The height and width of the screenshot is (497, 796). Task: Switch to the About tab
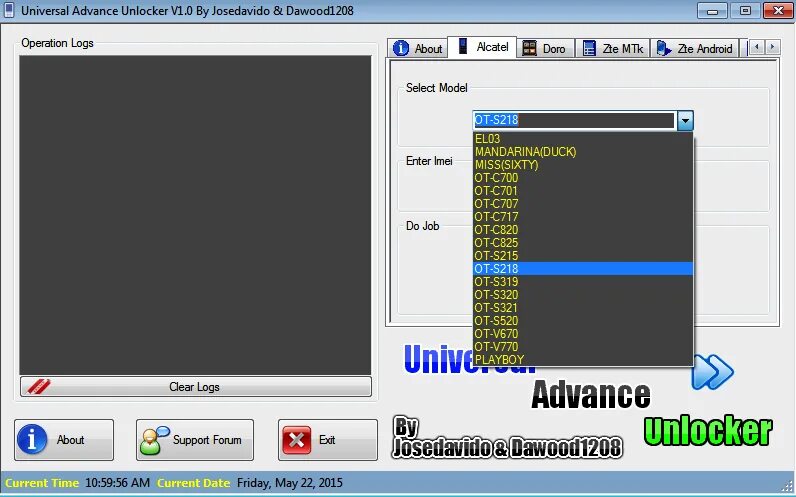click(x=418, y=48)
